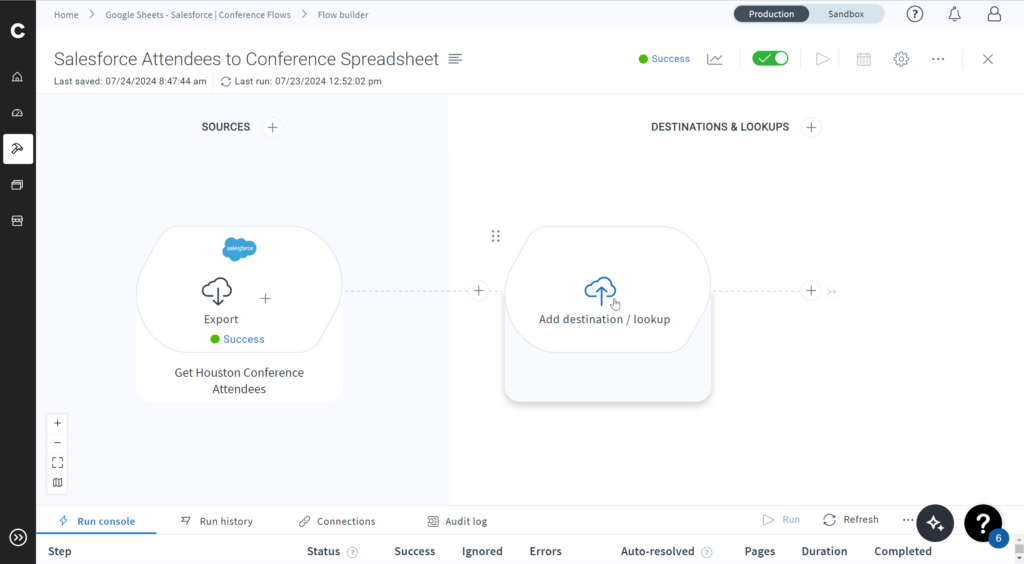This screenshot has height=564, width=1024.
Task: Open flow Settings gear icon
Action: pos(901,59)
